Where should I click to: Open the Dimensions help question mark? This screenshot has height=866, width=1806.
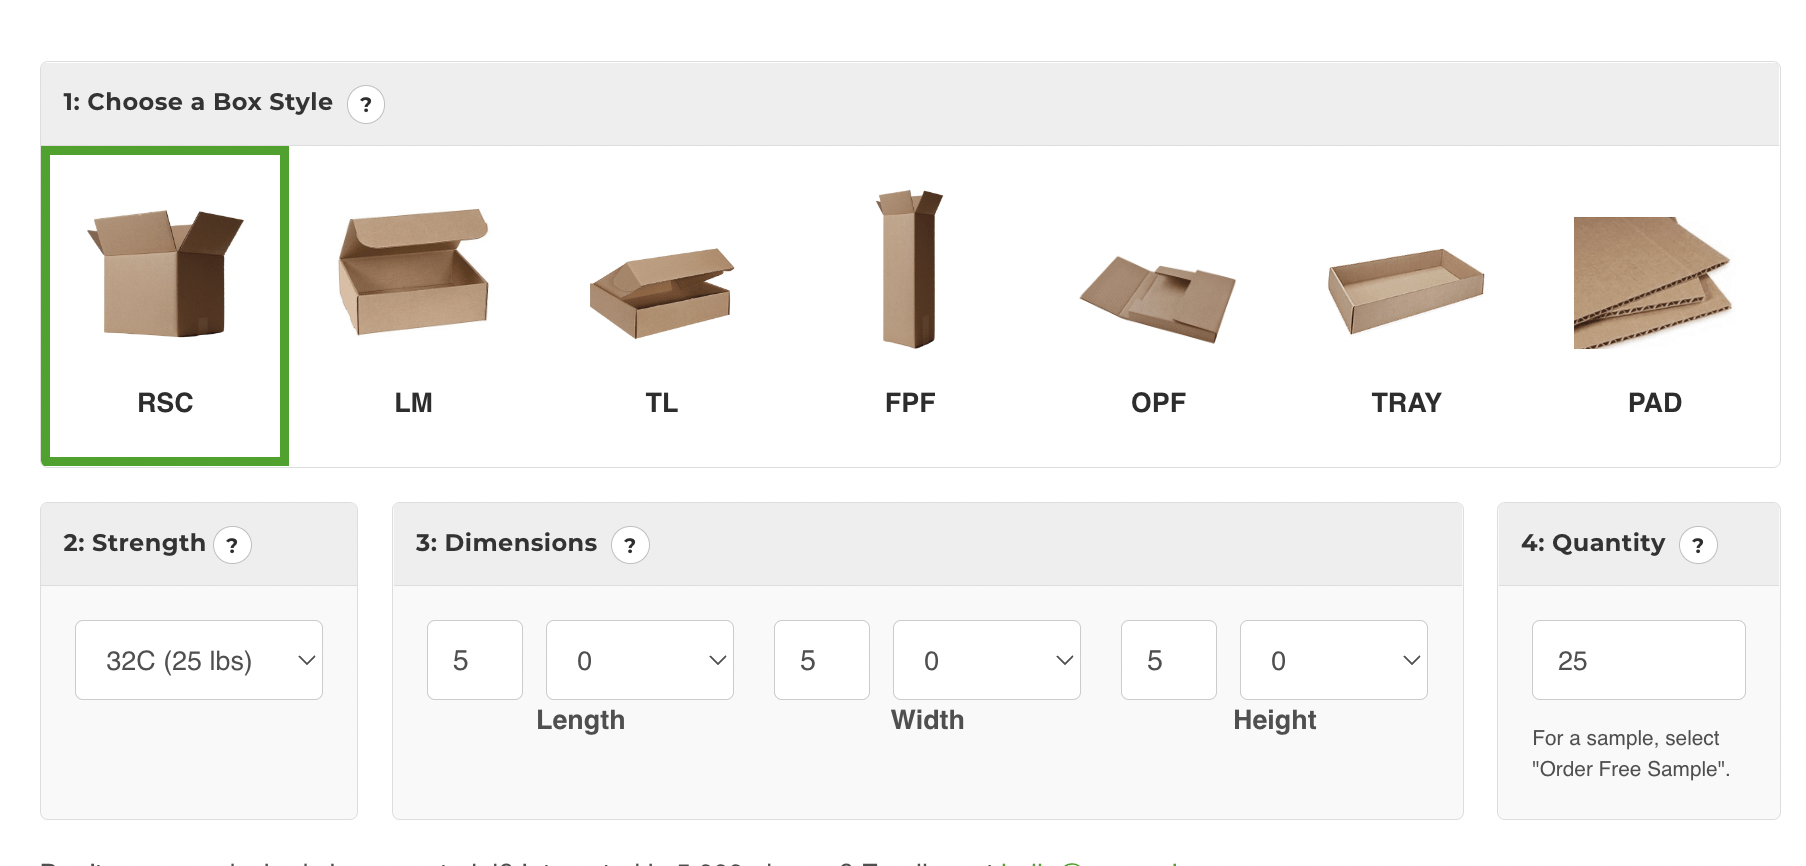(x=630, y=545)
